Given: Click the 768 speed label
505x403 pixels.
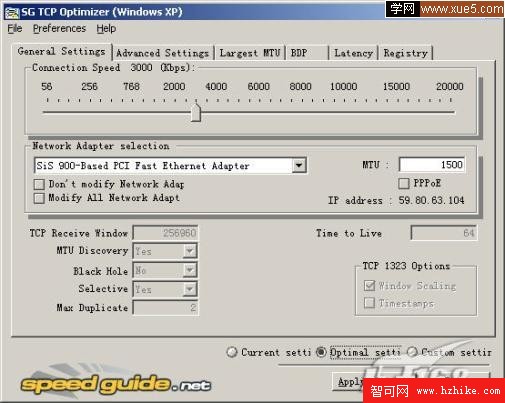Looking at the screenshot, I should pyautogui.click(x=131, y=87).
